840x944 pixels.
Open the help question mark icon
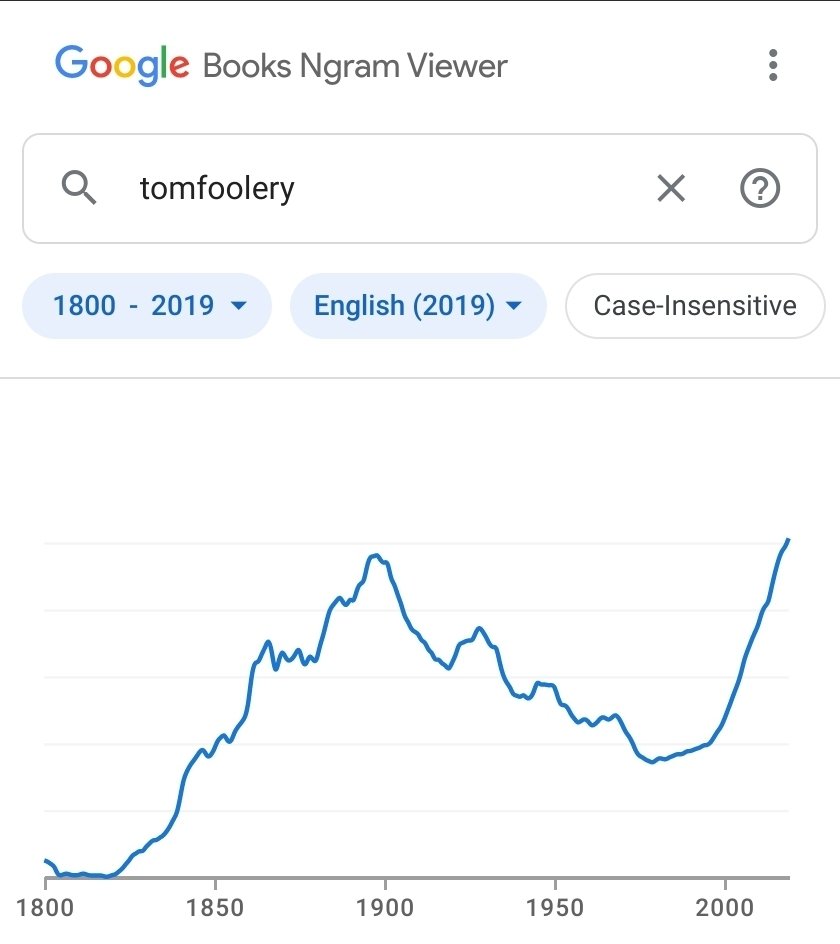[760, 188]
